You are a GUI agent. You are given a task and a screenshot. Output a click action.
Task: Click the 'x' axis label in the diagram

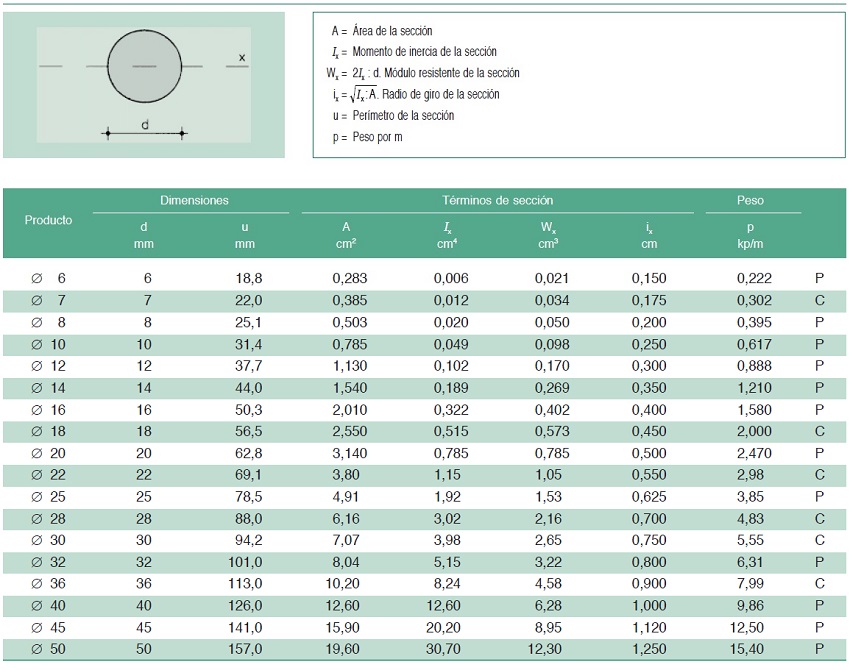pyautogui.click(x=241, y=58)
